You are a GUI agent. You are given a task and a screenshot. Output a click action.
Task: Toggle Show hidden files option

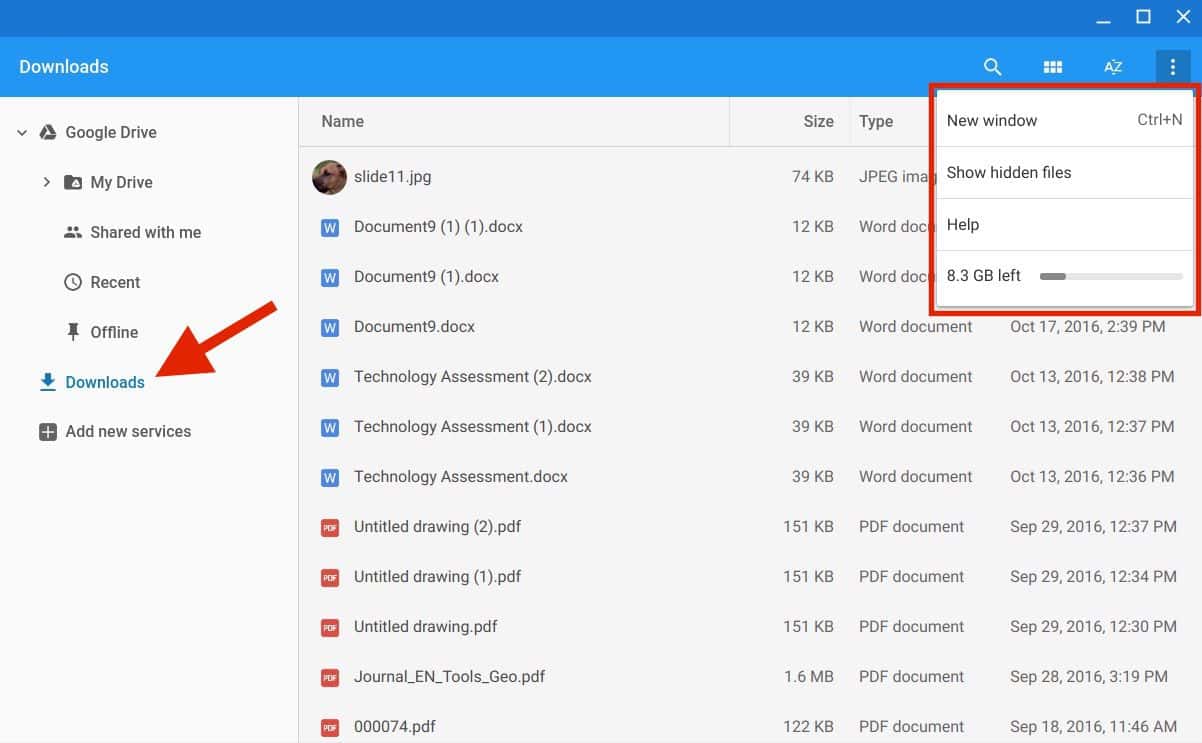point(1008,172)
